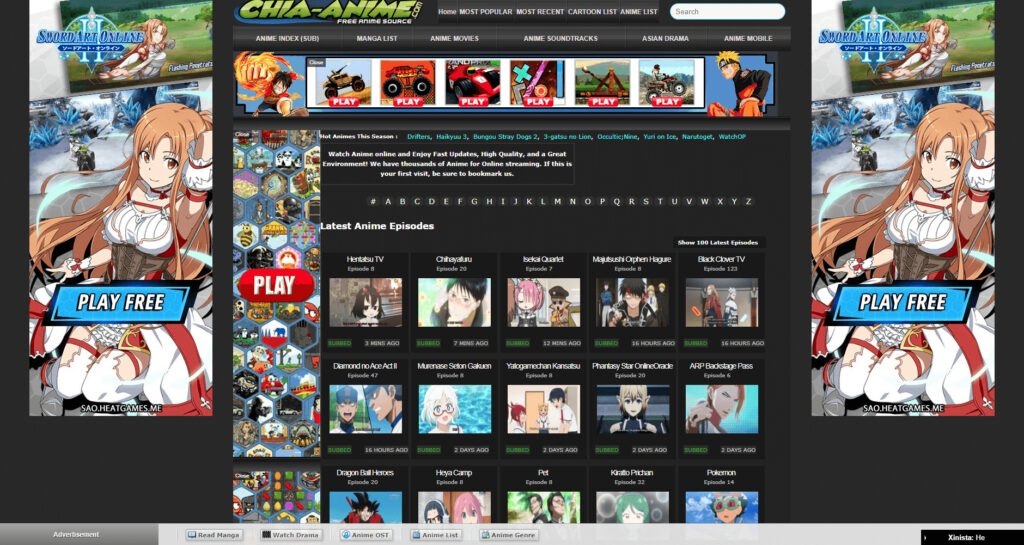1024x545 pixels.
Task: Open the Occultic;Nine link
Action: tap(617, 136)
